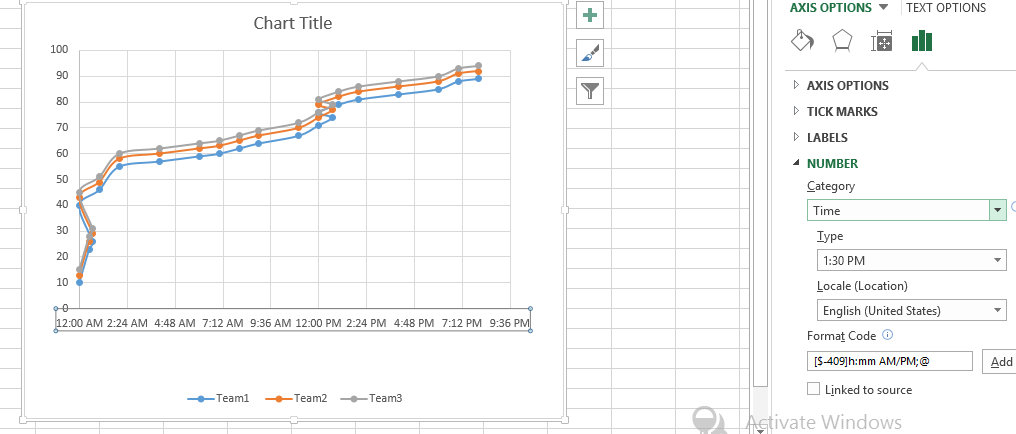
Task: Switch to the TEXT OPTIONS tab
Action: coord(945,8)
